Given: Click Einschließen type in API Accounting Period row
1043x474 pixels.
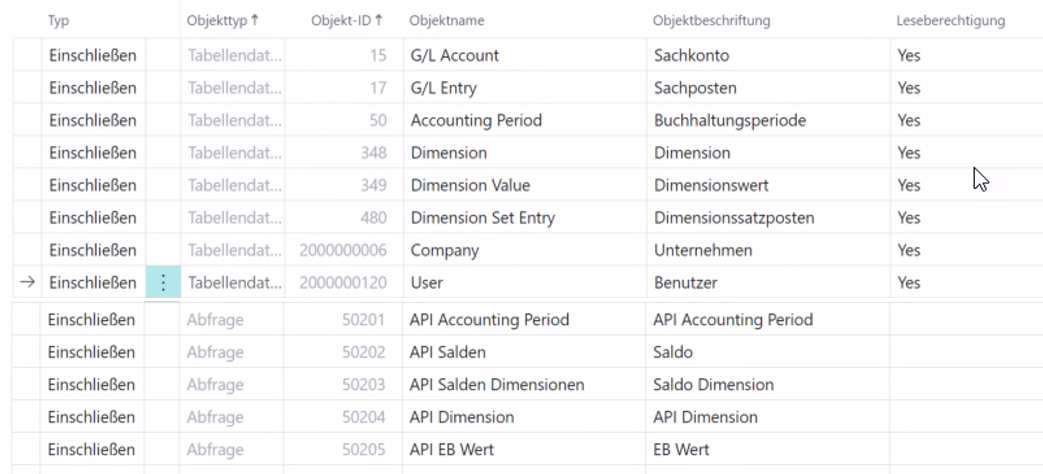Looking at the screenshot, I should point(92,320).
